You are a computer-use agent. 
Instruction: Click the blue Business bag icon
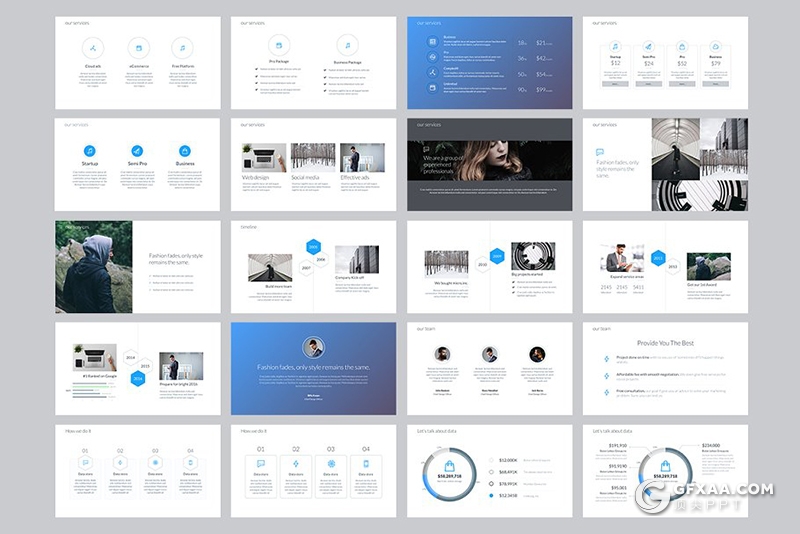click(184, 151)
